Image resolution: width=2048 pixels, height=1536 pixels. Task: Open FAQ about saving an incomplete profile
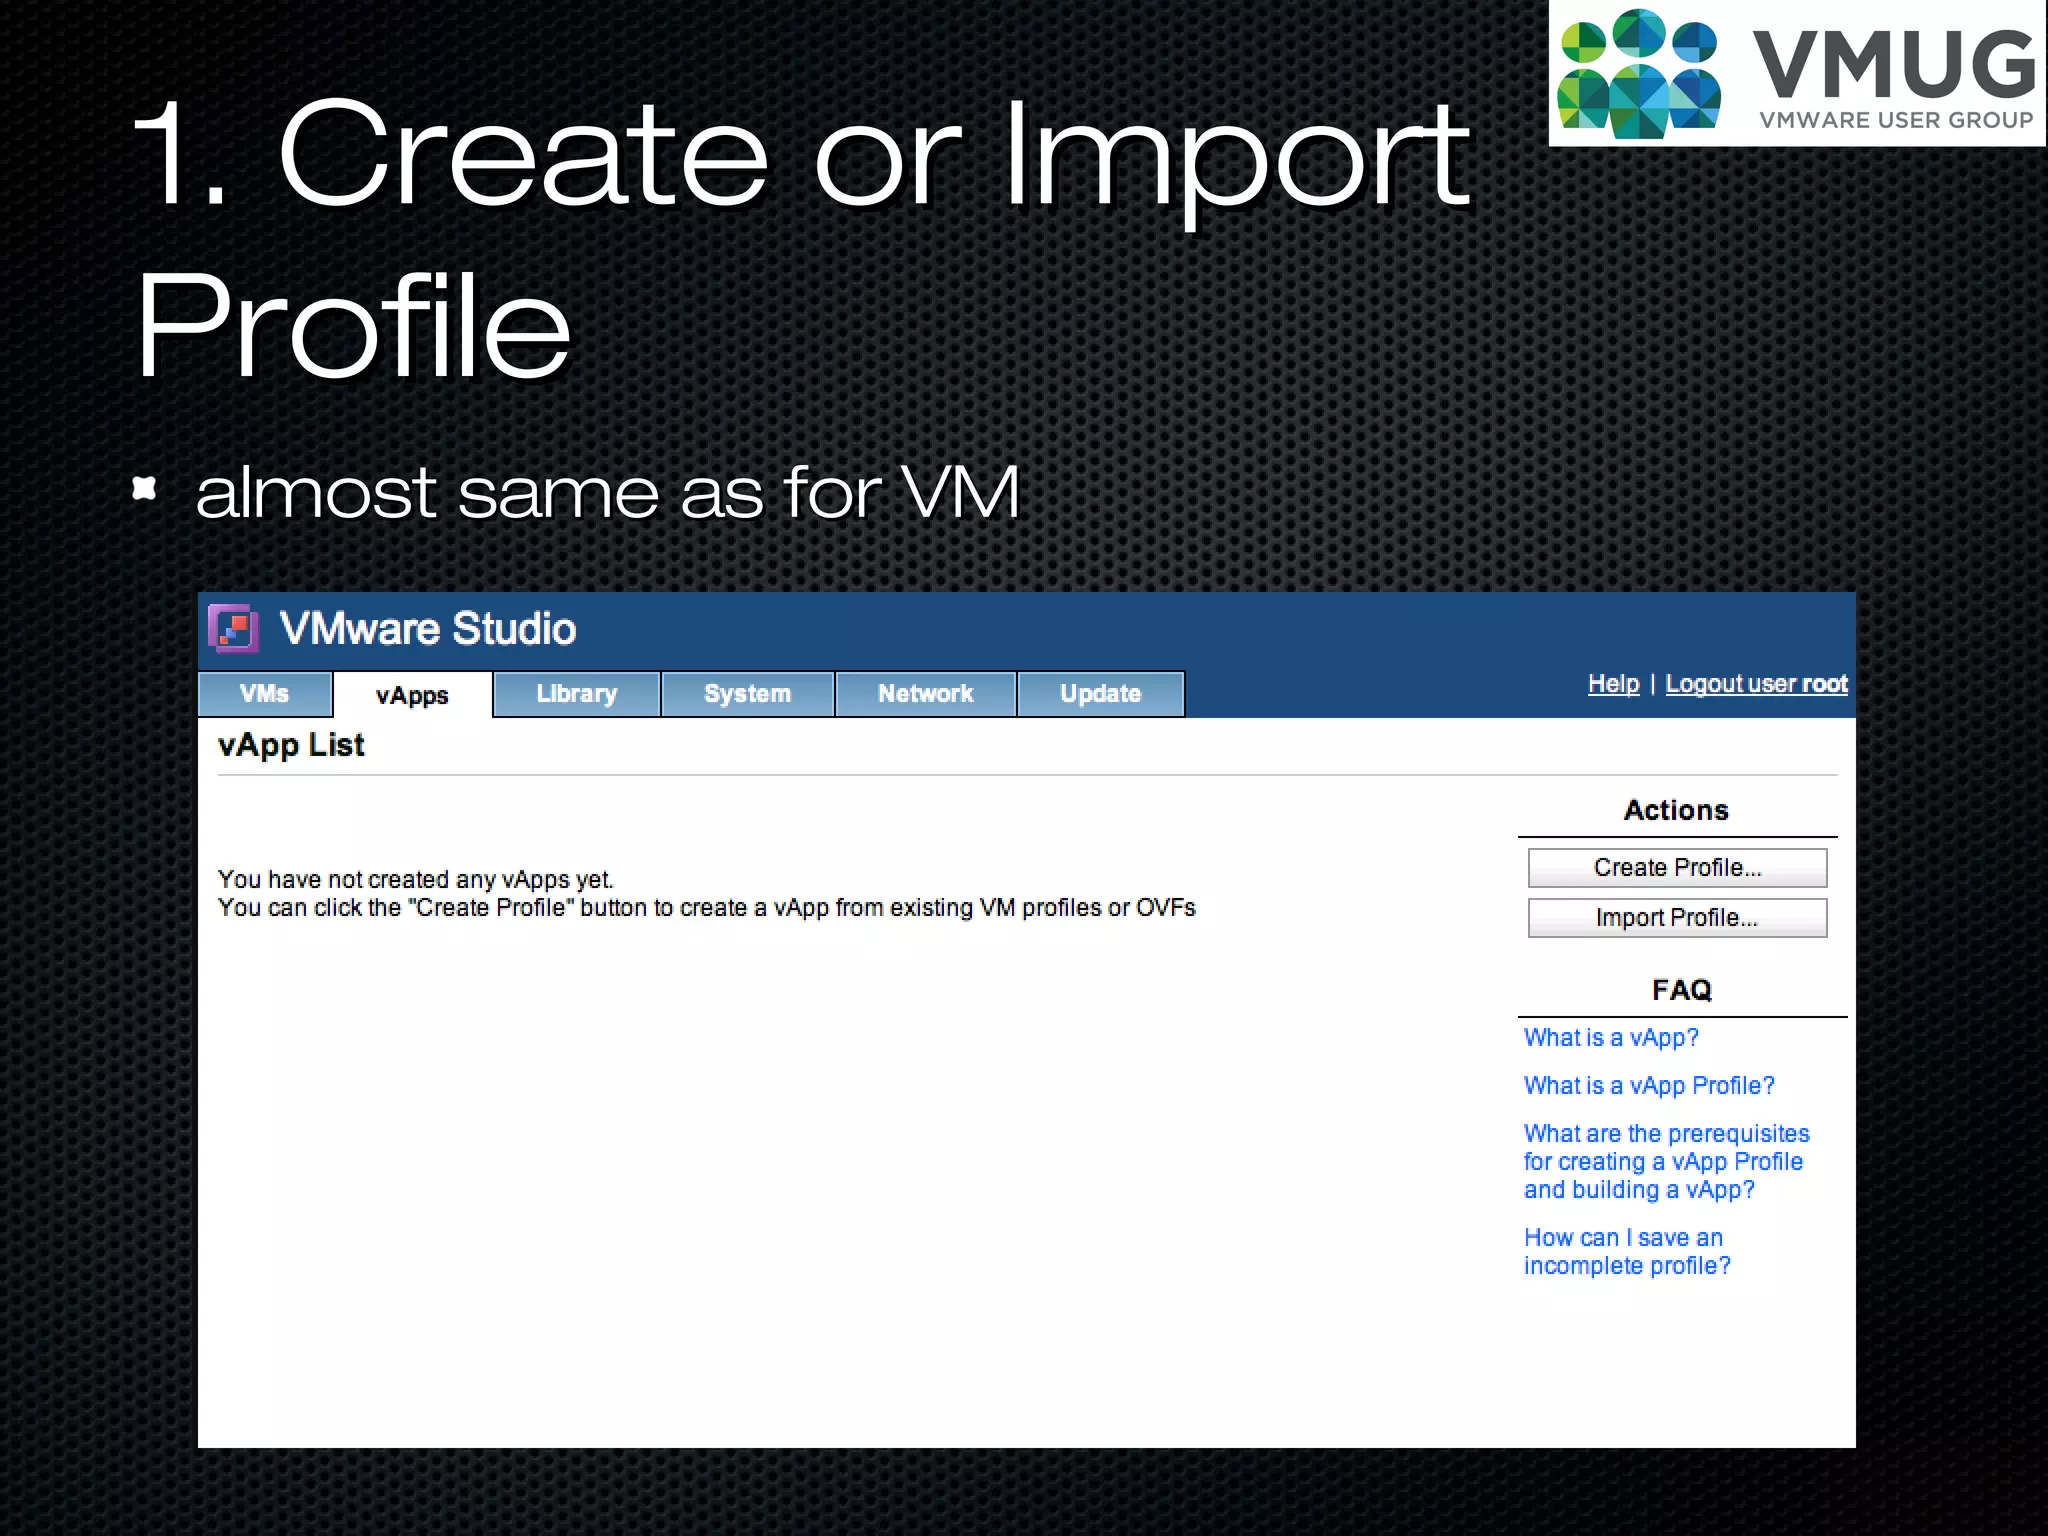pyautogui.click(x=1627, y=1252)
